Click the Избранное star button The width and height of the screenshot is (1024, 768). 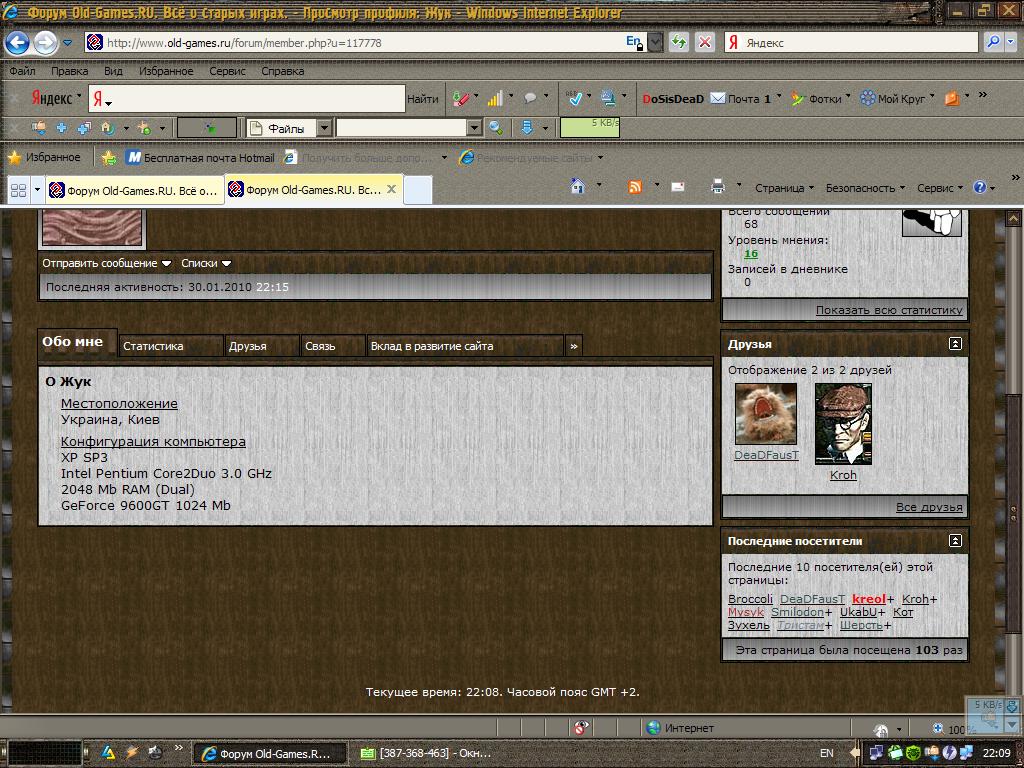click(x=44, y=157)
